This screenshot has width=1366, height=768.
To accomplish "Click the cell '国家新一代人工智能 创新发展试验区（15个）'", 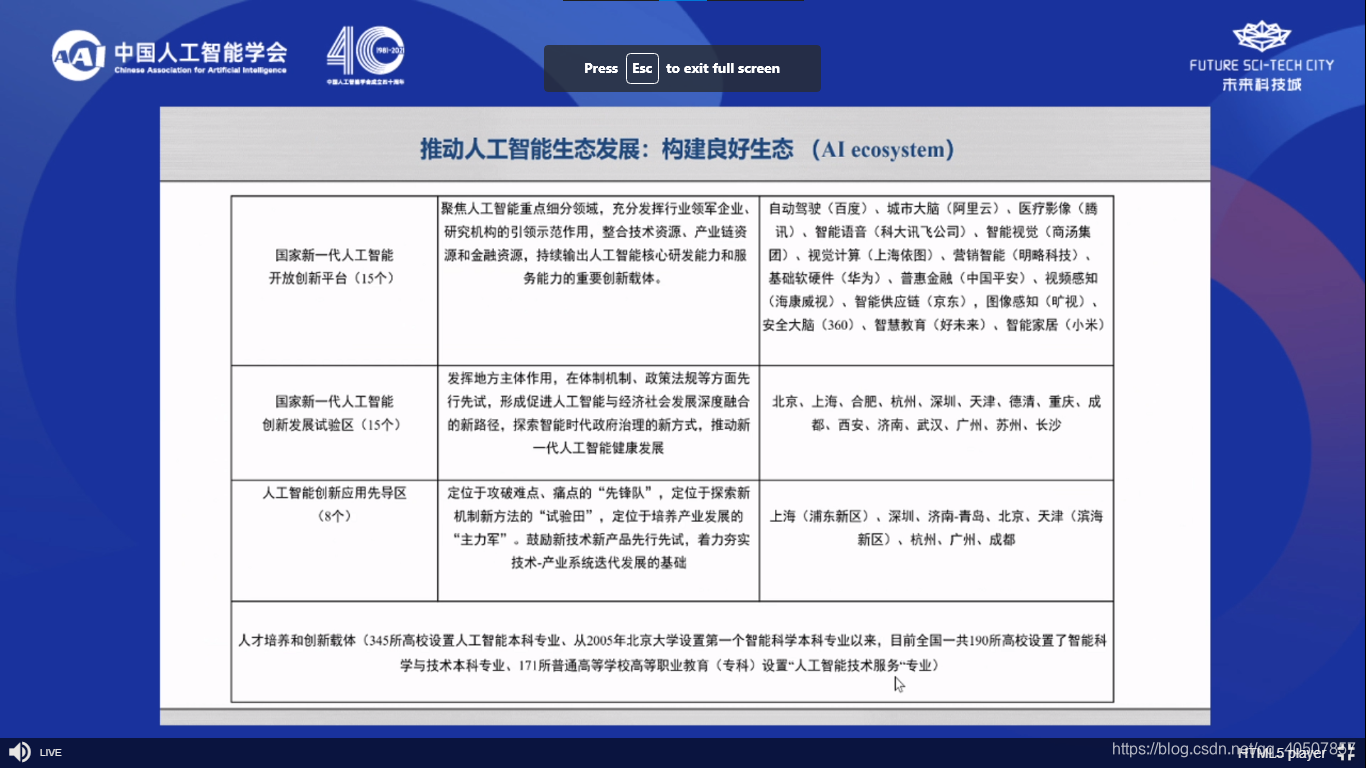I will coord(333,423).
